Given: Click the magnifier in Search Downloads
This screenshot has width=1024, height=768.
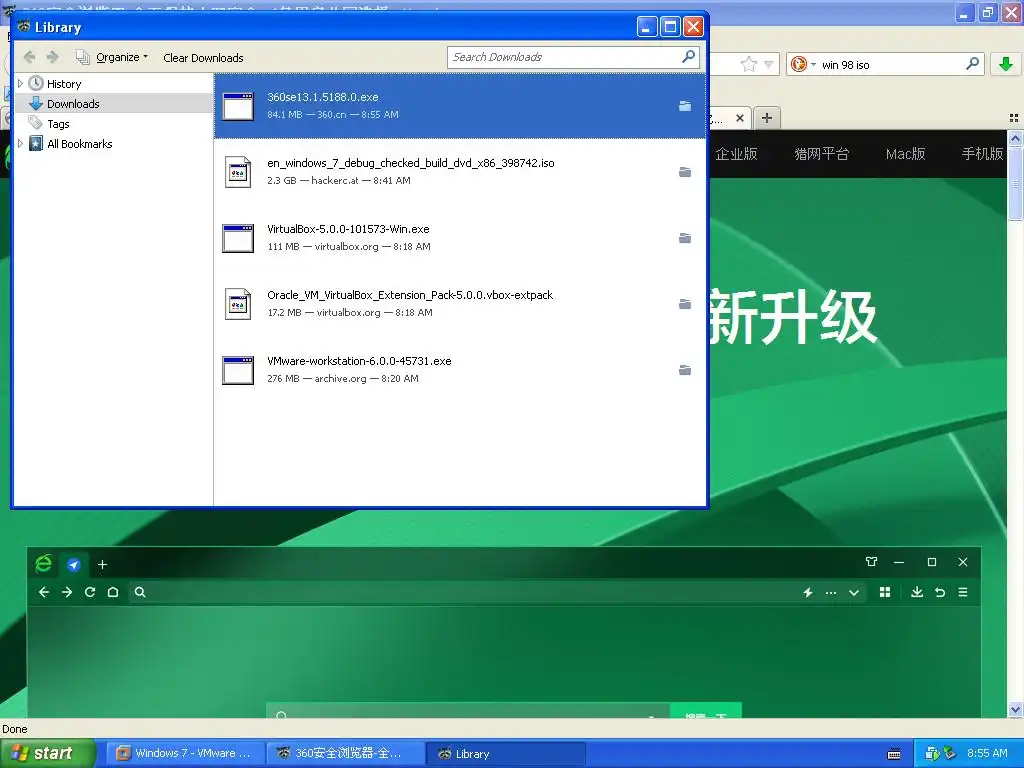Looking at the screenshot, I should tap(688, 57).
